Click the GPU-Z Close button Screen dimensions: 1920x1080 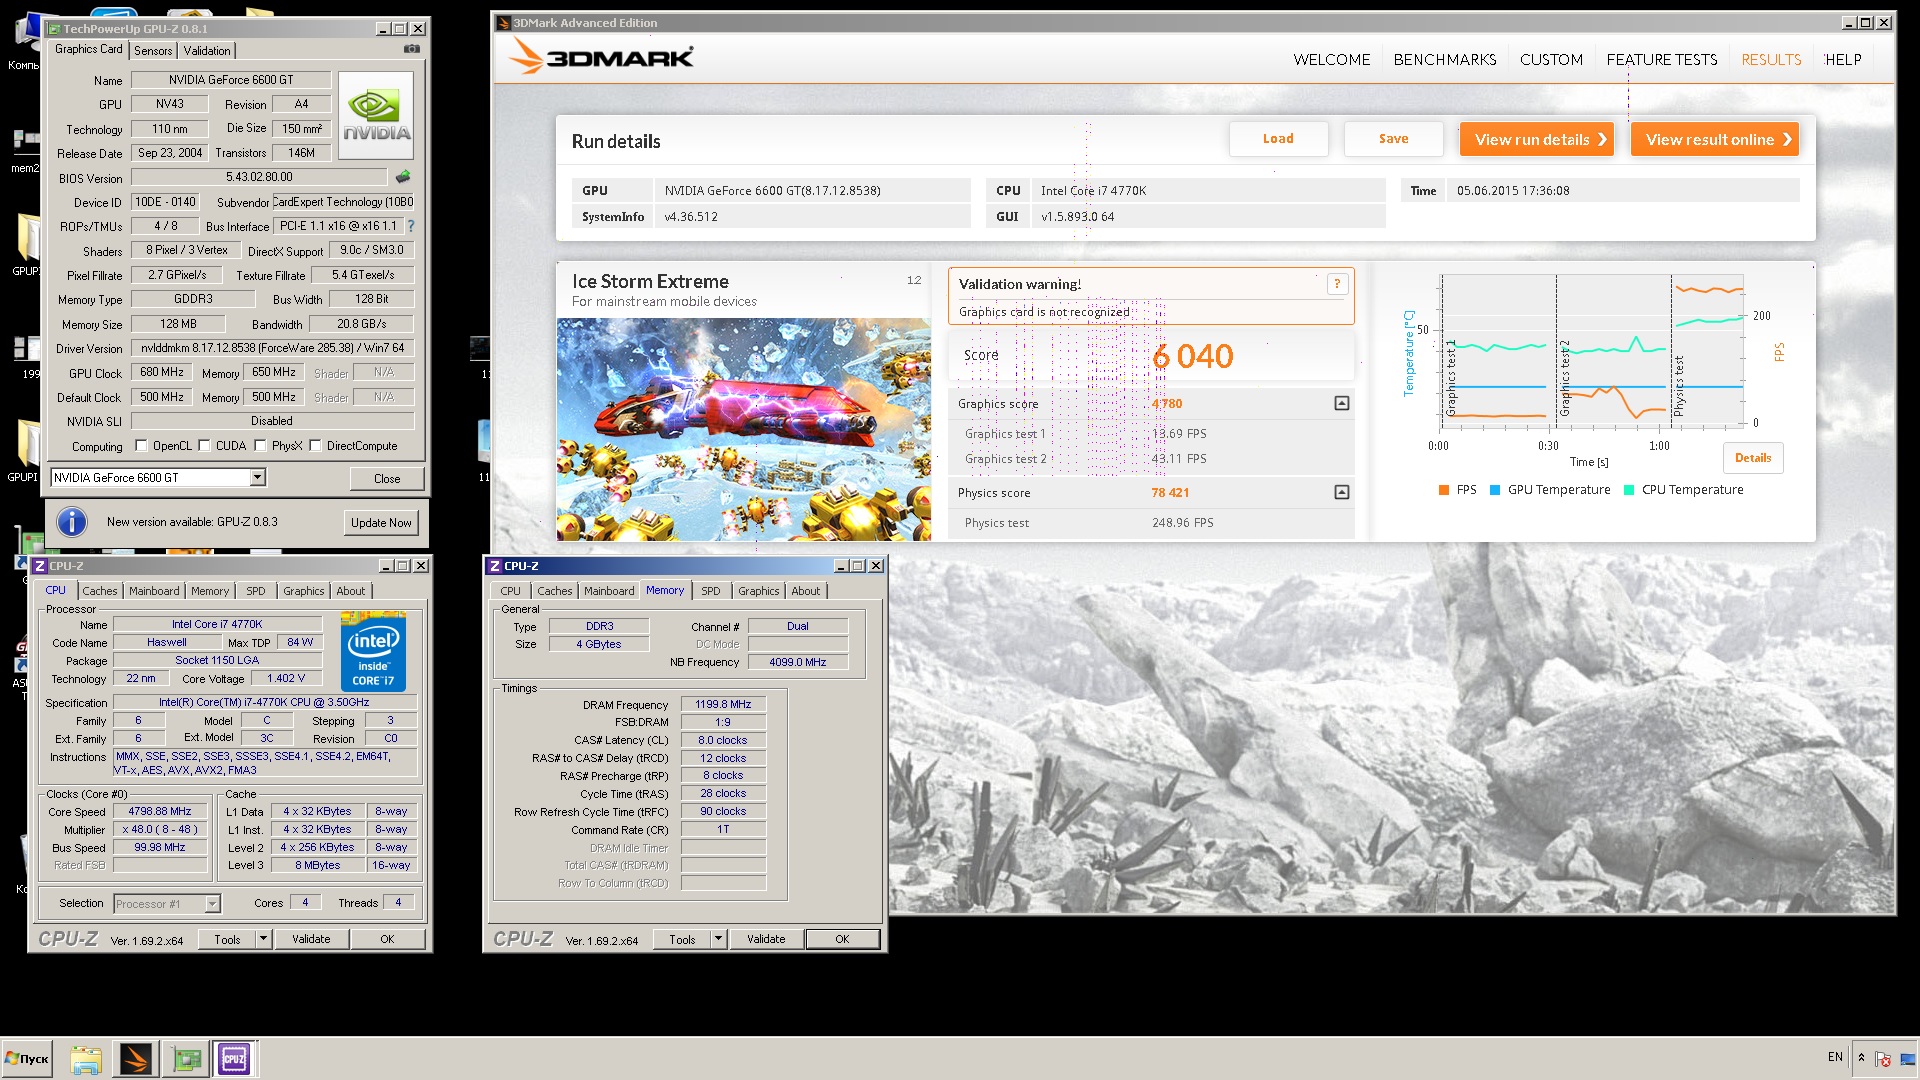(387, 478)
